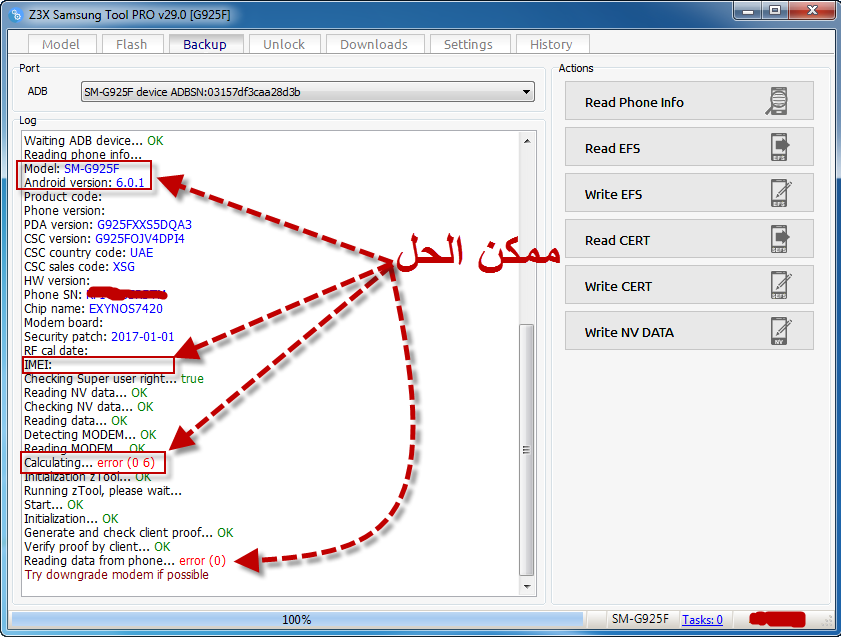Click the Chip name EXYNOS7420 value
The height and width of the screenshot is (637, 841).
126,309
